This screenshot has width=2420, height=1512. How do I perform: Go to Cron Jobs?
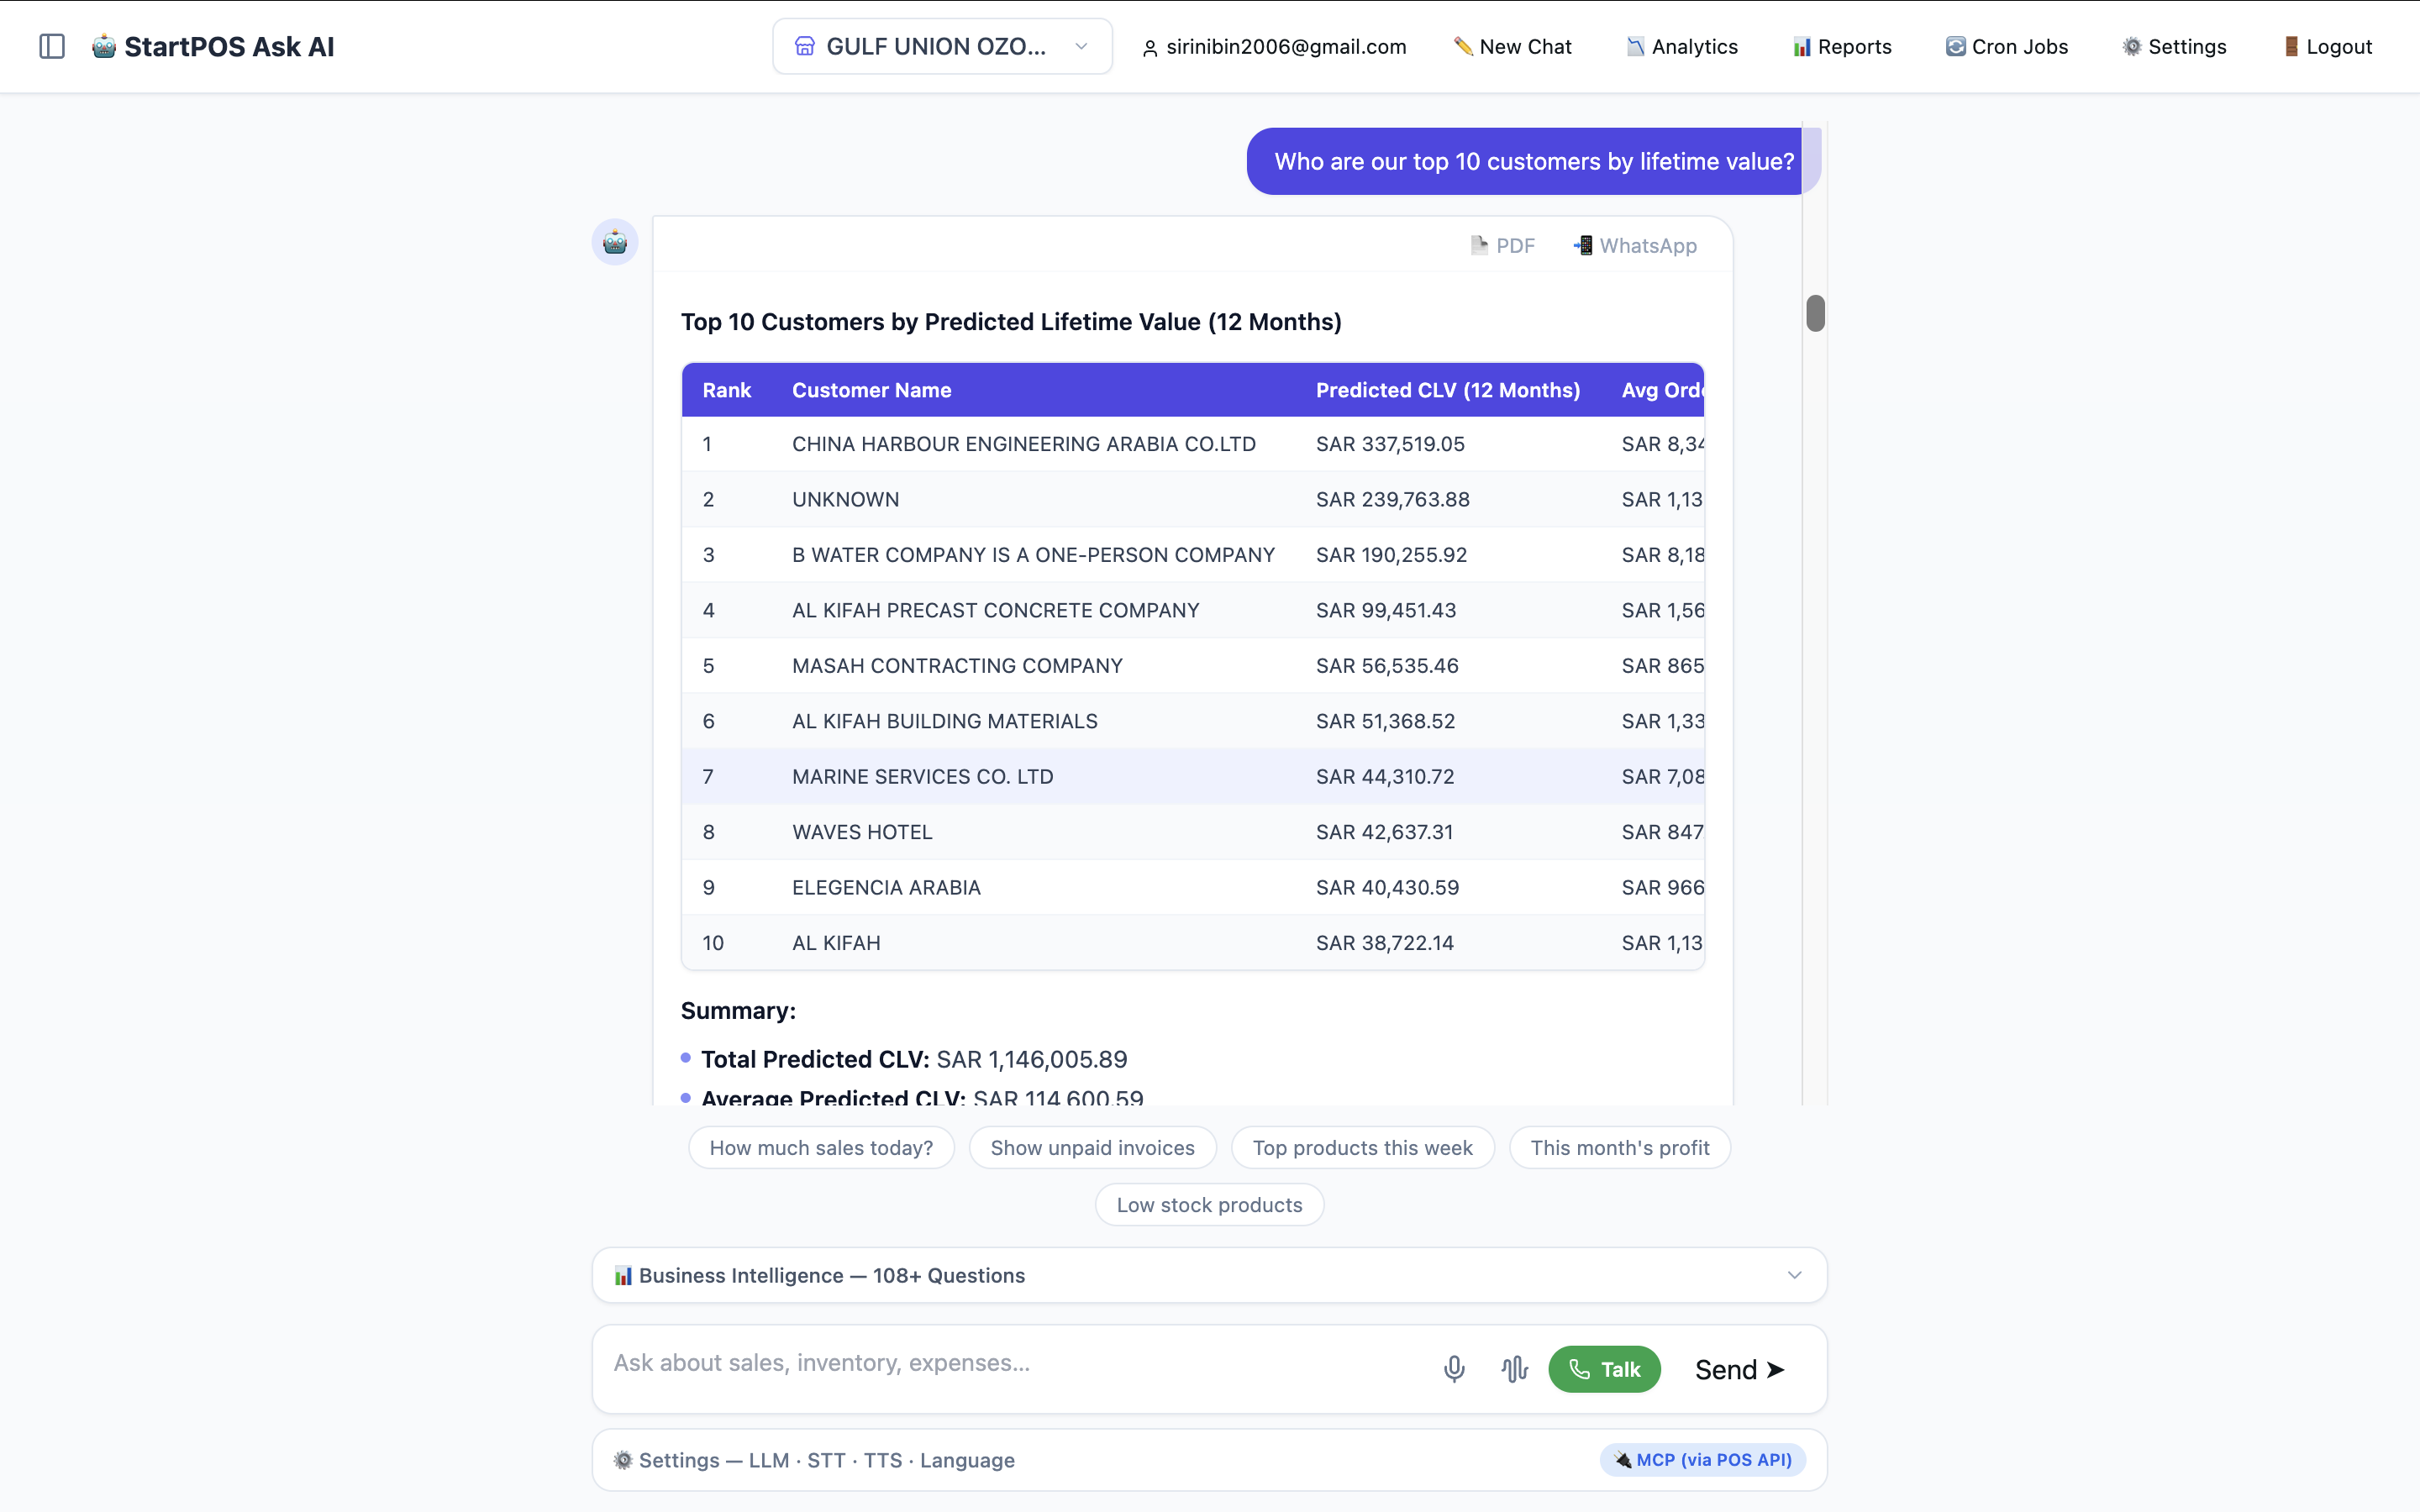(x=2007, y=46)
